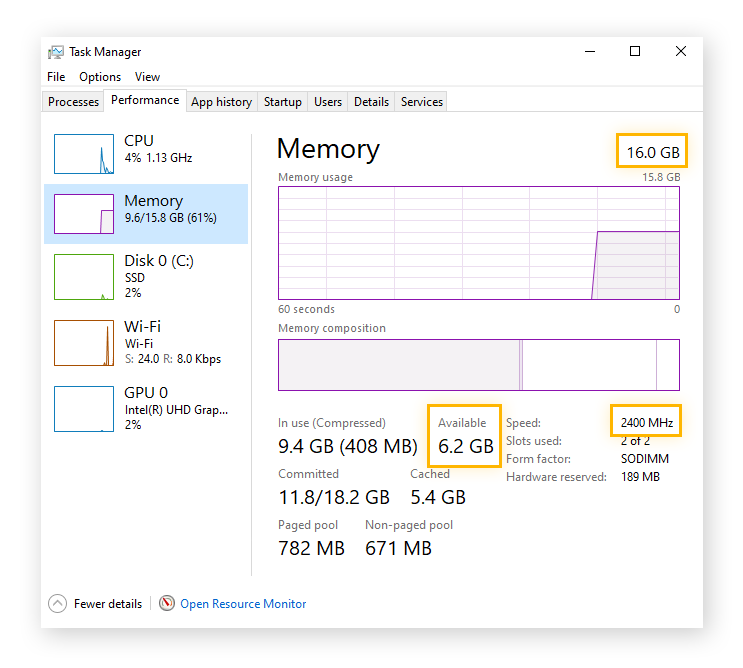Switch to the Details tab

(x=371, y=102)
